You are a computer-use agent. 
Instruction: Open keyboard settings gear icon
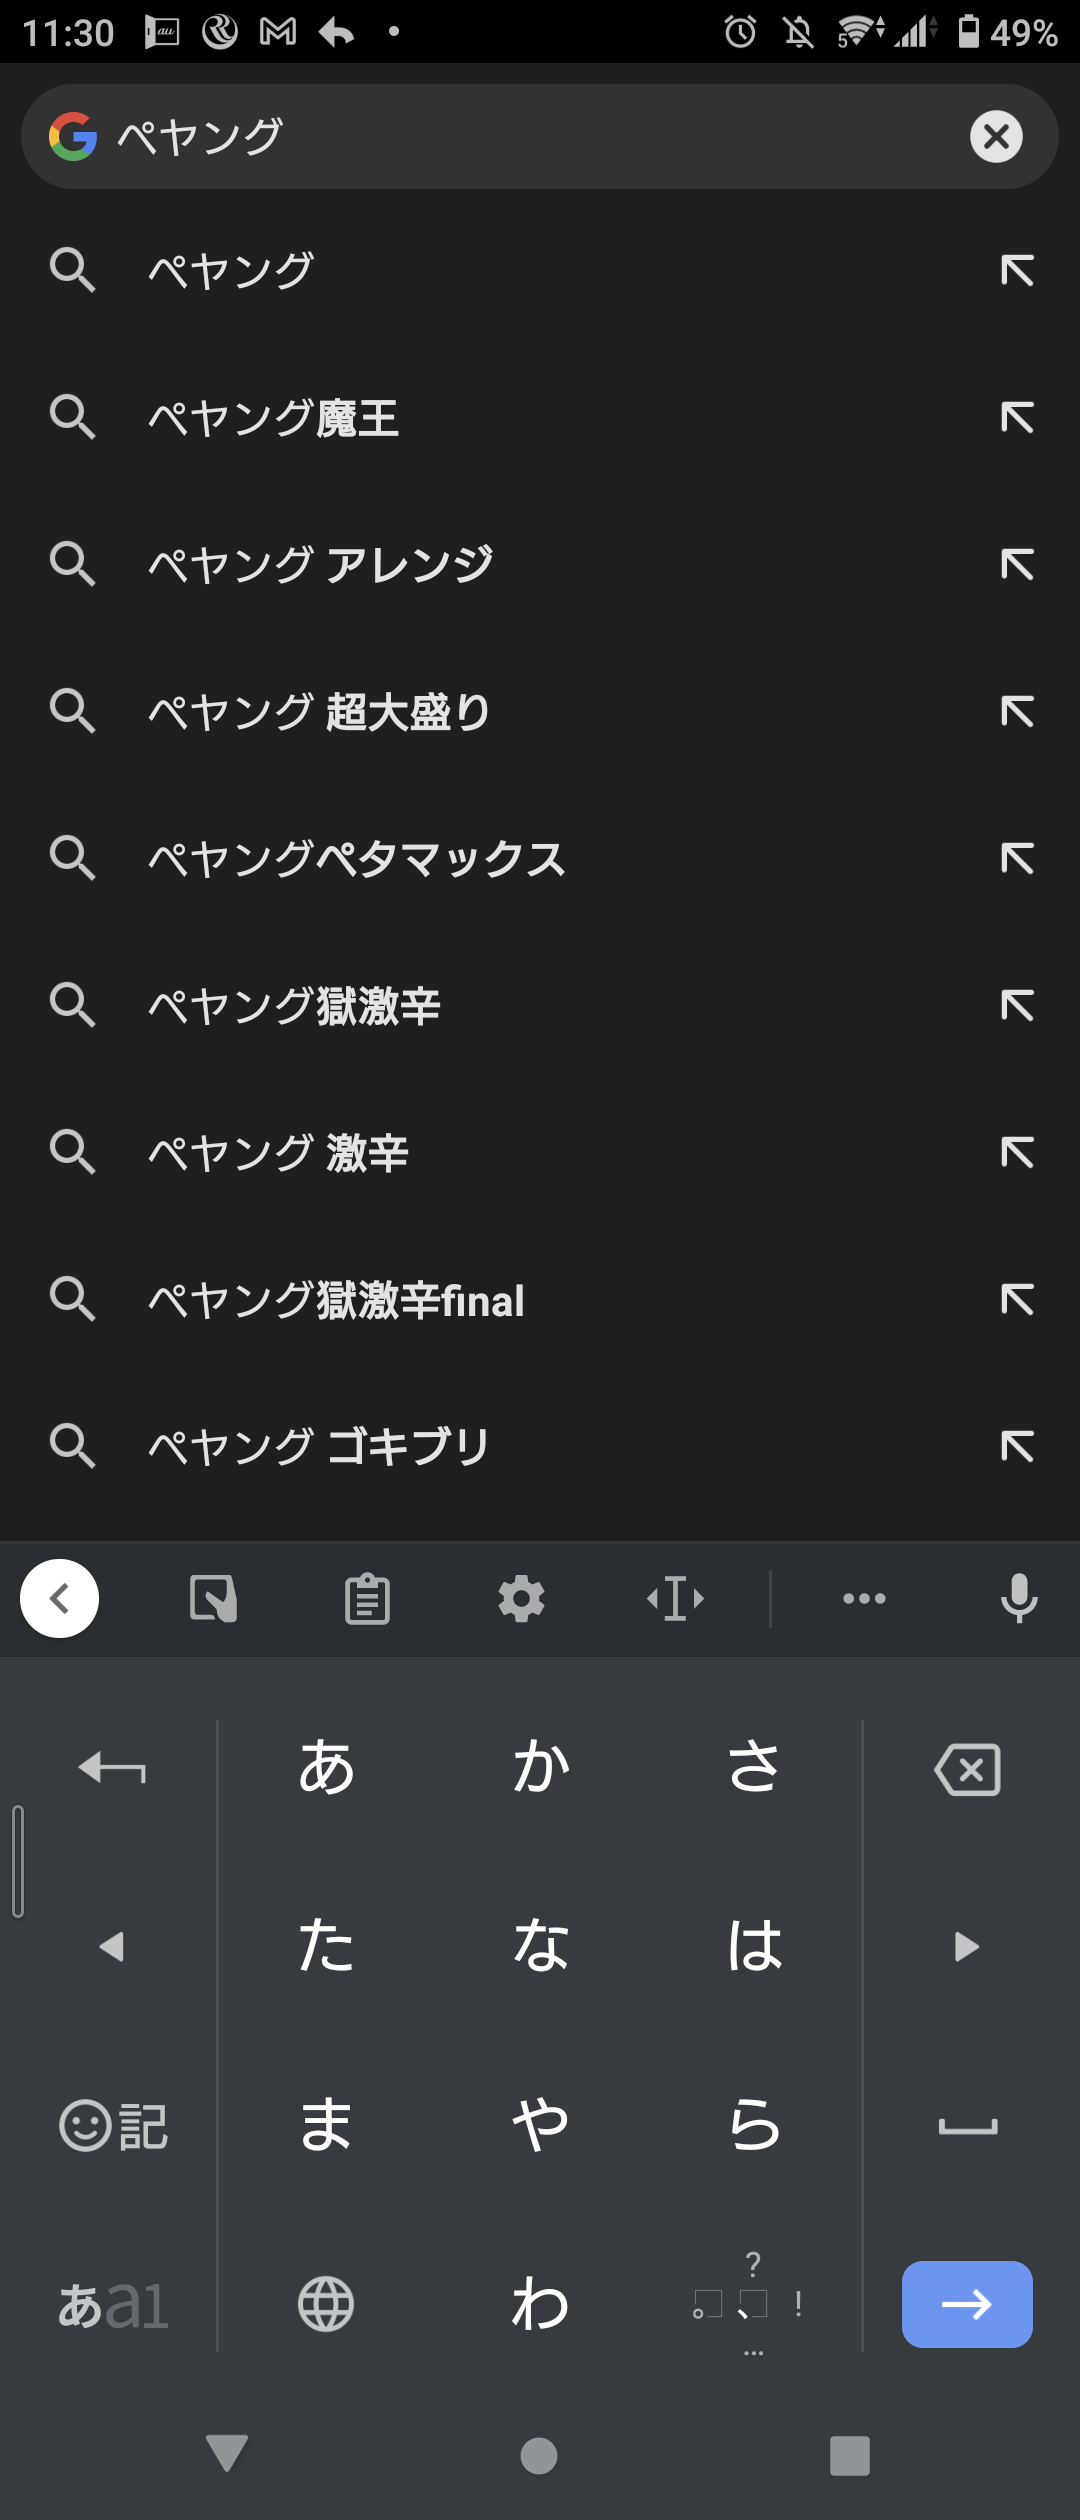coord(521,1598)
